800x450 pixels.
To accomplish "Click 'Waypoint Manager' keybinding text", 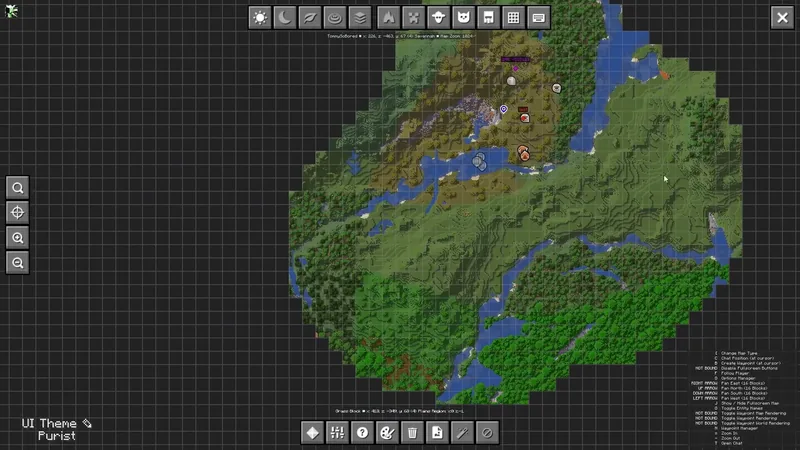I will point(739,428).
